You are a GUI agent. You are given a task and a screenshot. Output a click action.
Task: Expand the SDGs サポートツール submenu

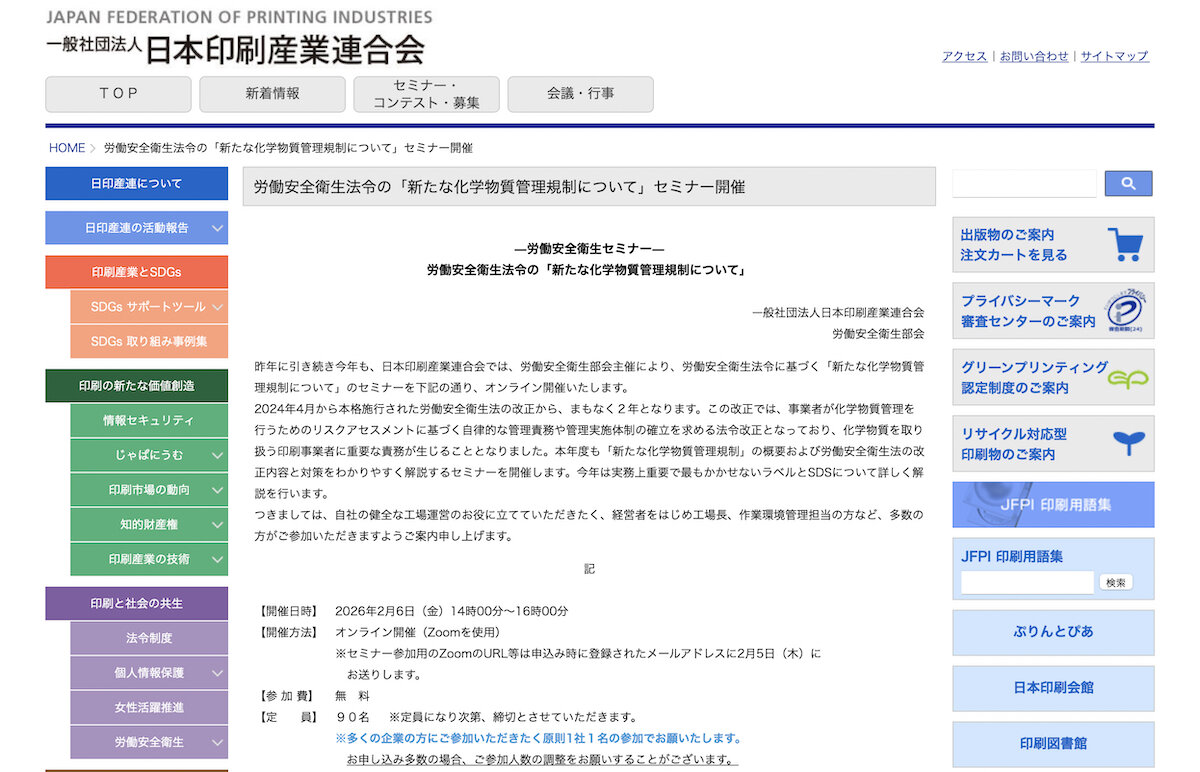tap(217, 307)
